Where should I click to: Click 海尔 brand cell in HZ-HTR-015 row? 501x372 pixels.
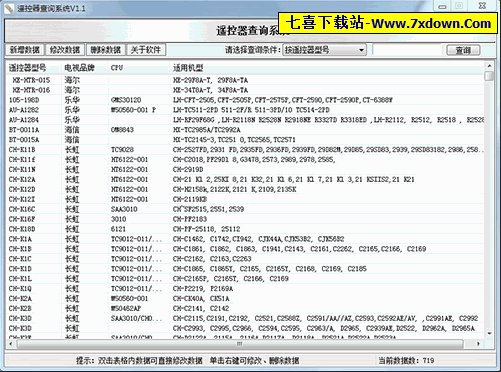[x=72, y=80]
